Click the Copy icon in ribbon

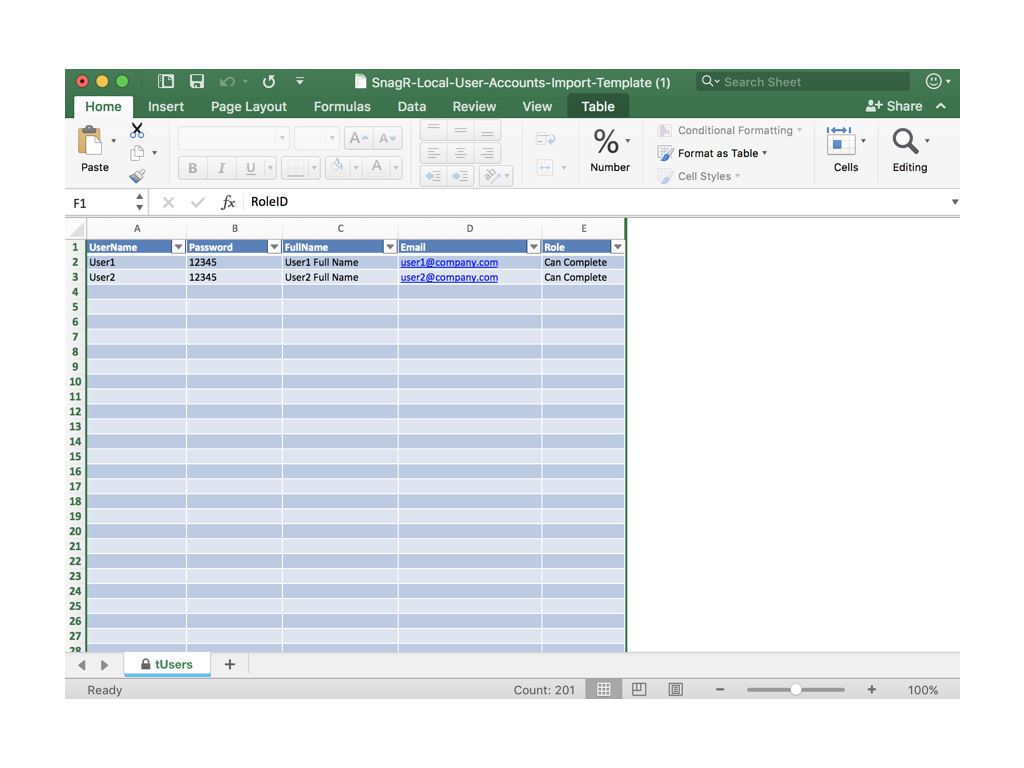(x=137, y=153)
